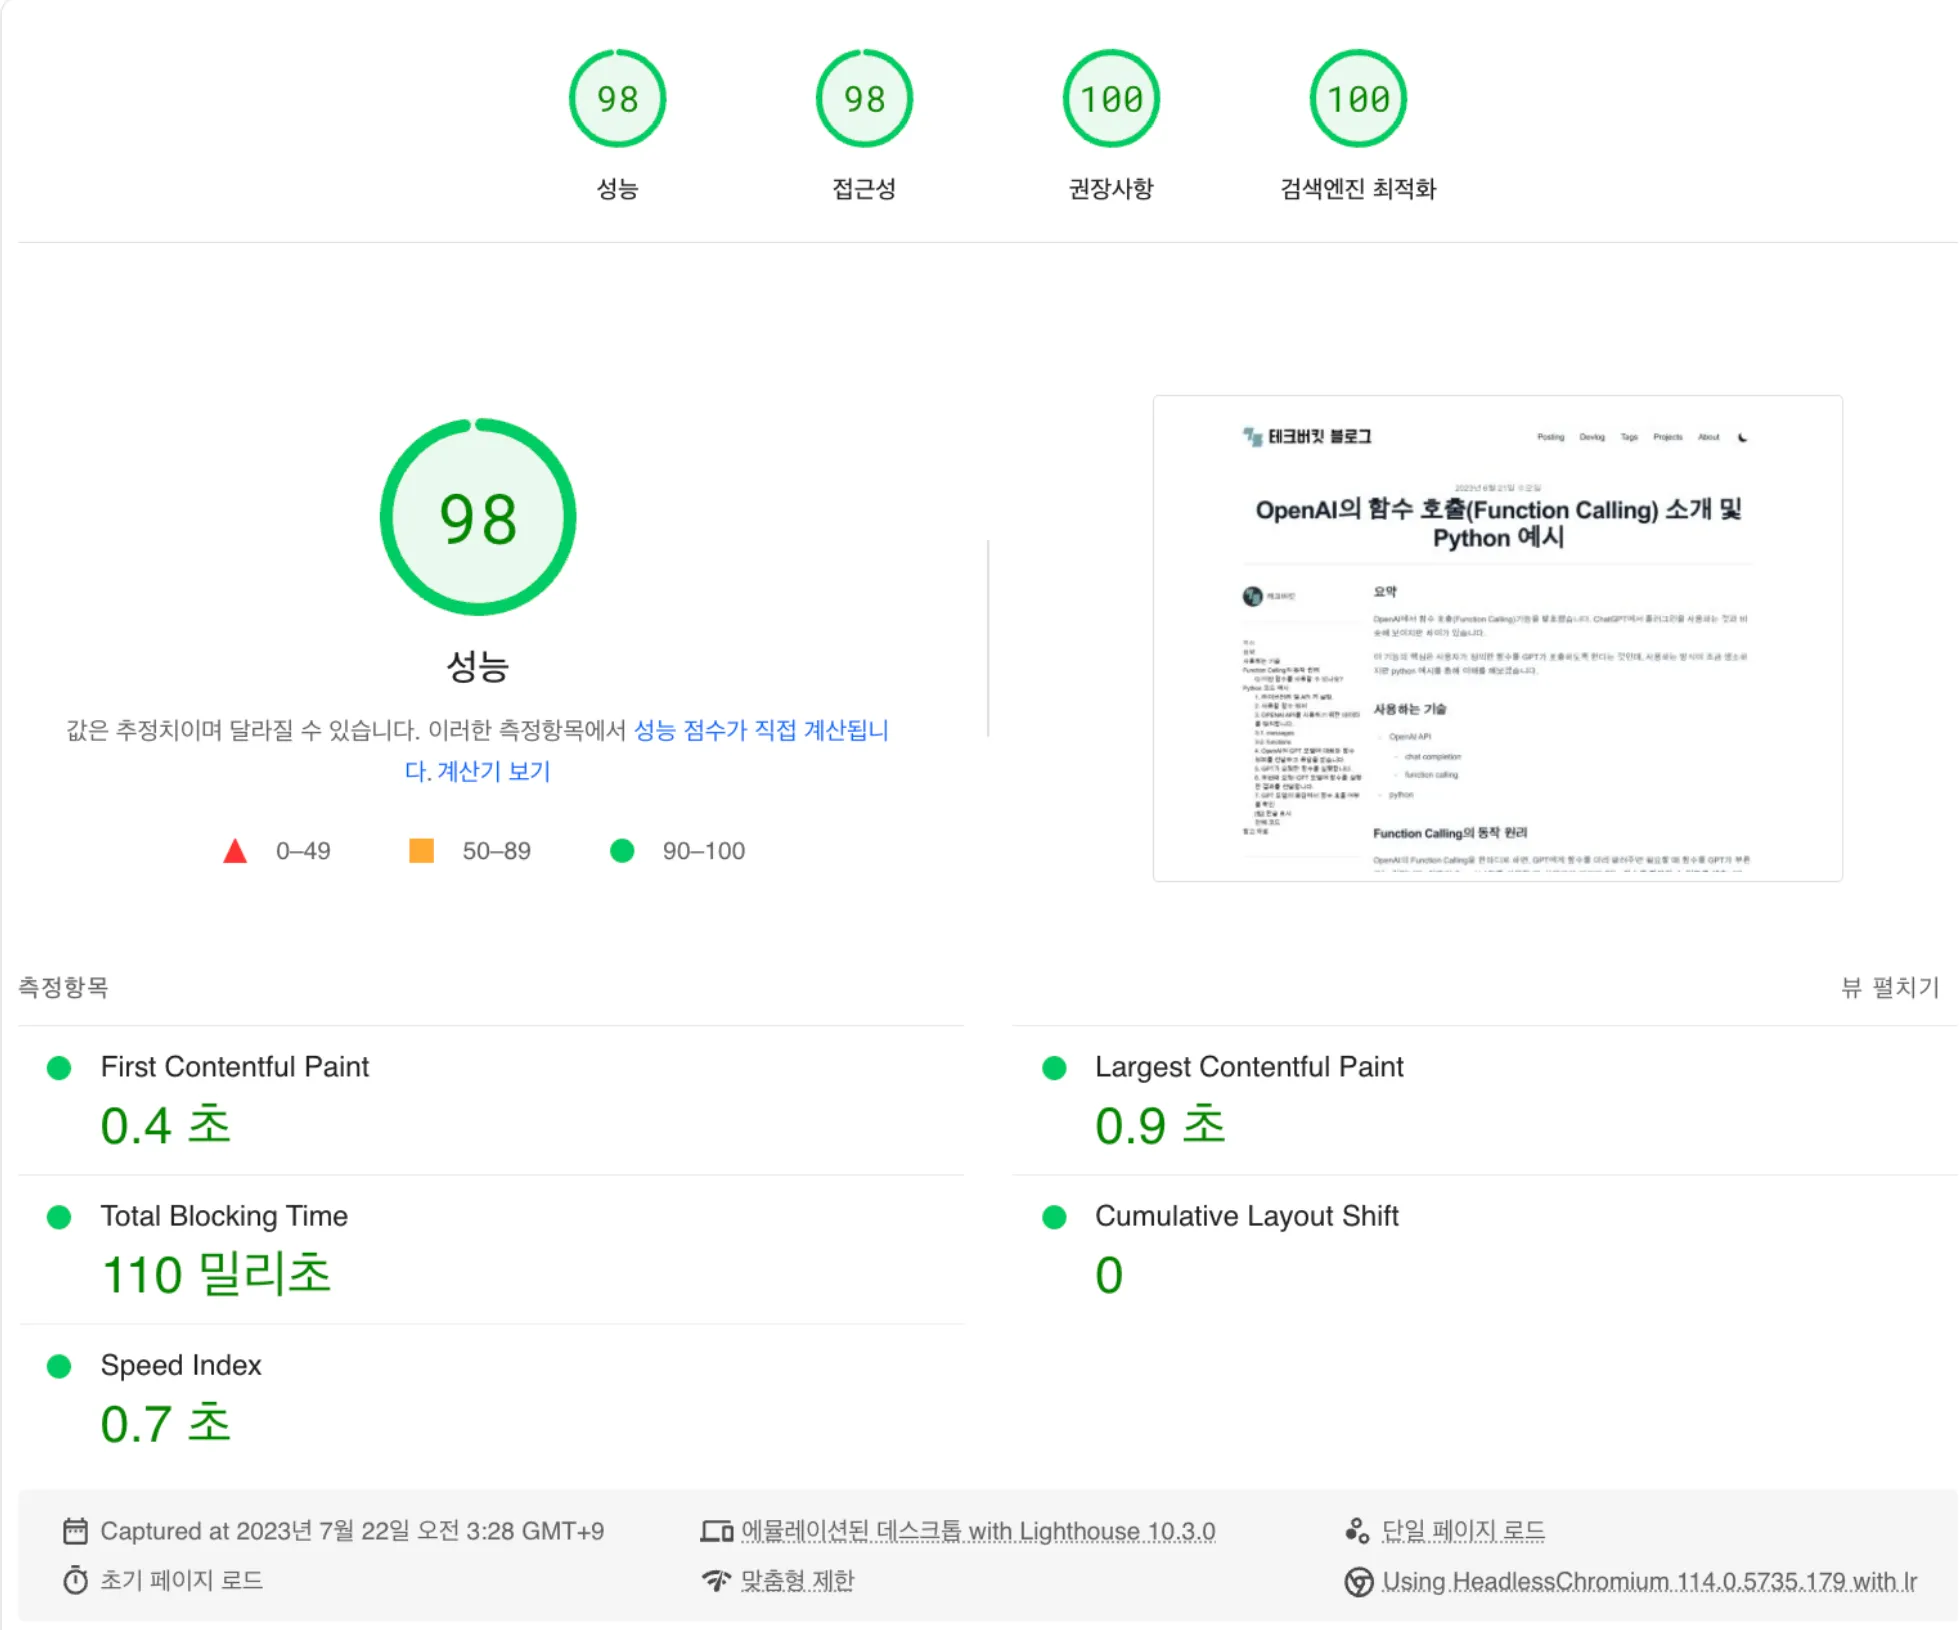Open the 성능 점수가 직접 계산됩니다 link
Viewport: 1960px width, 1630px height.
761,730
